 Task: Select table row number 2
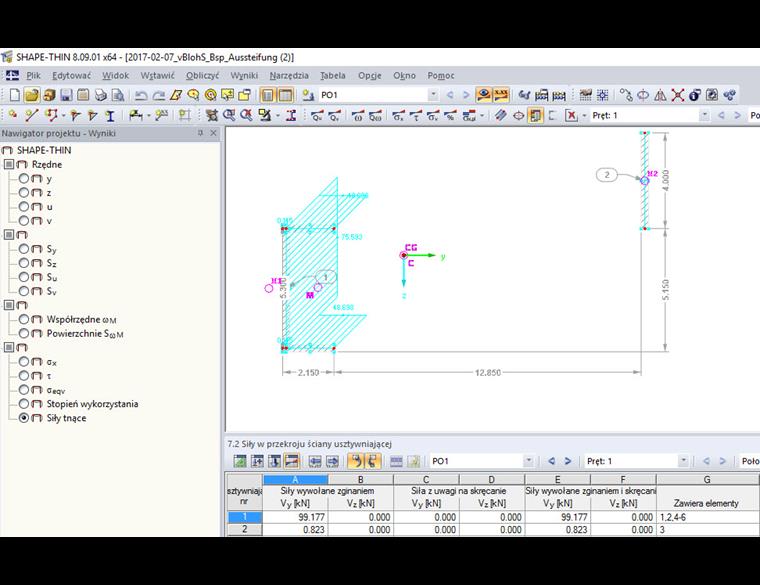coord(244,529)
